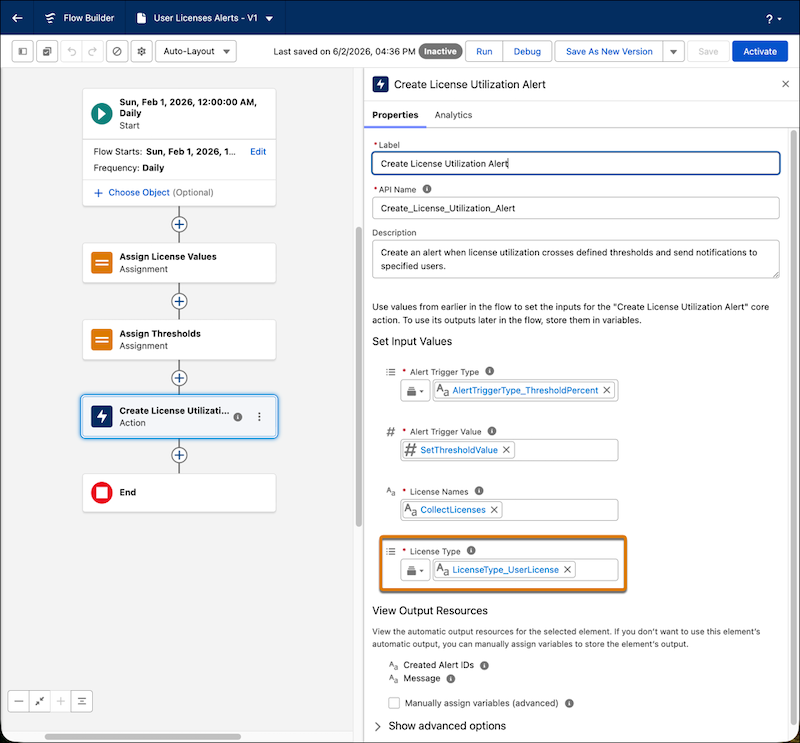
Task: Open flow settings gear
Action: (141, 52)
